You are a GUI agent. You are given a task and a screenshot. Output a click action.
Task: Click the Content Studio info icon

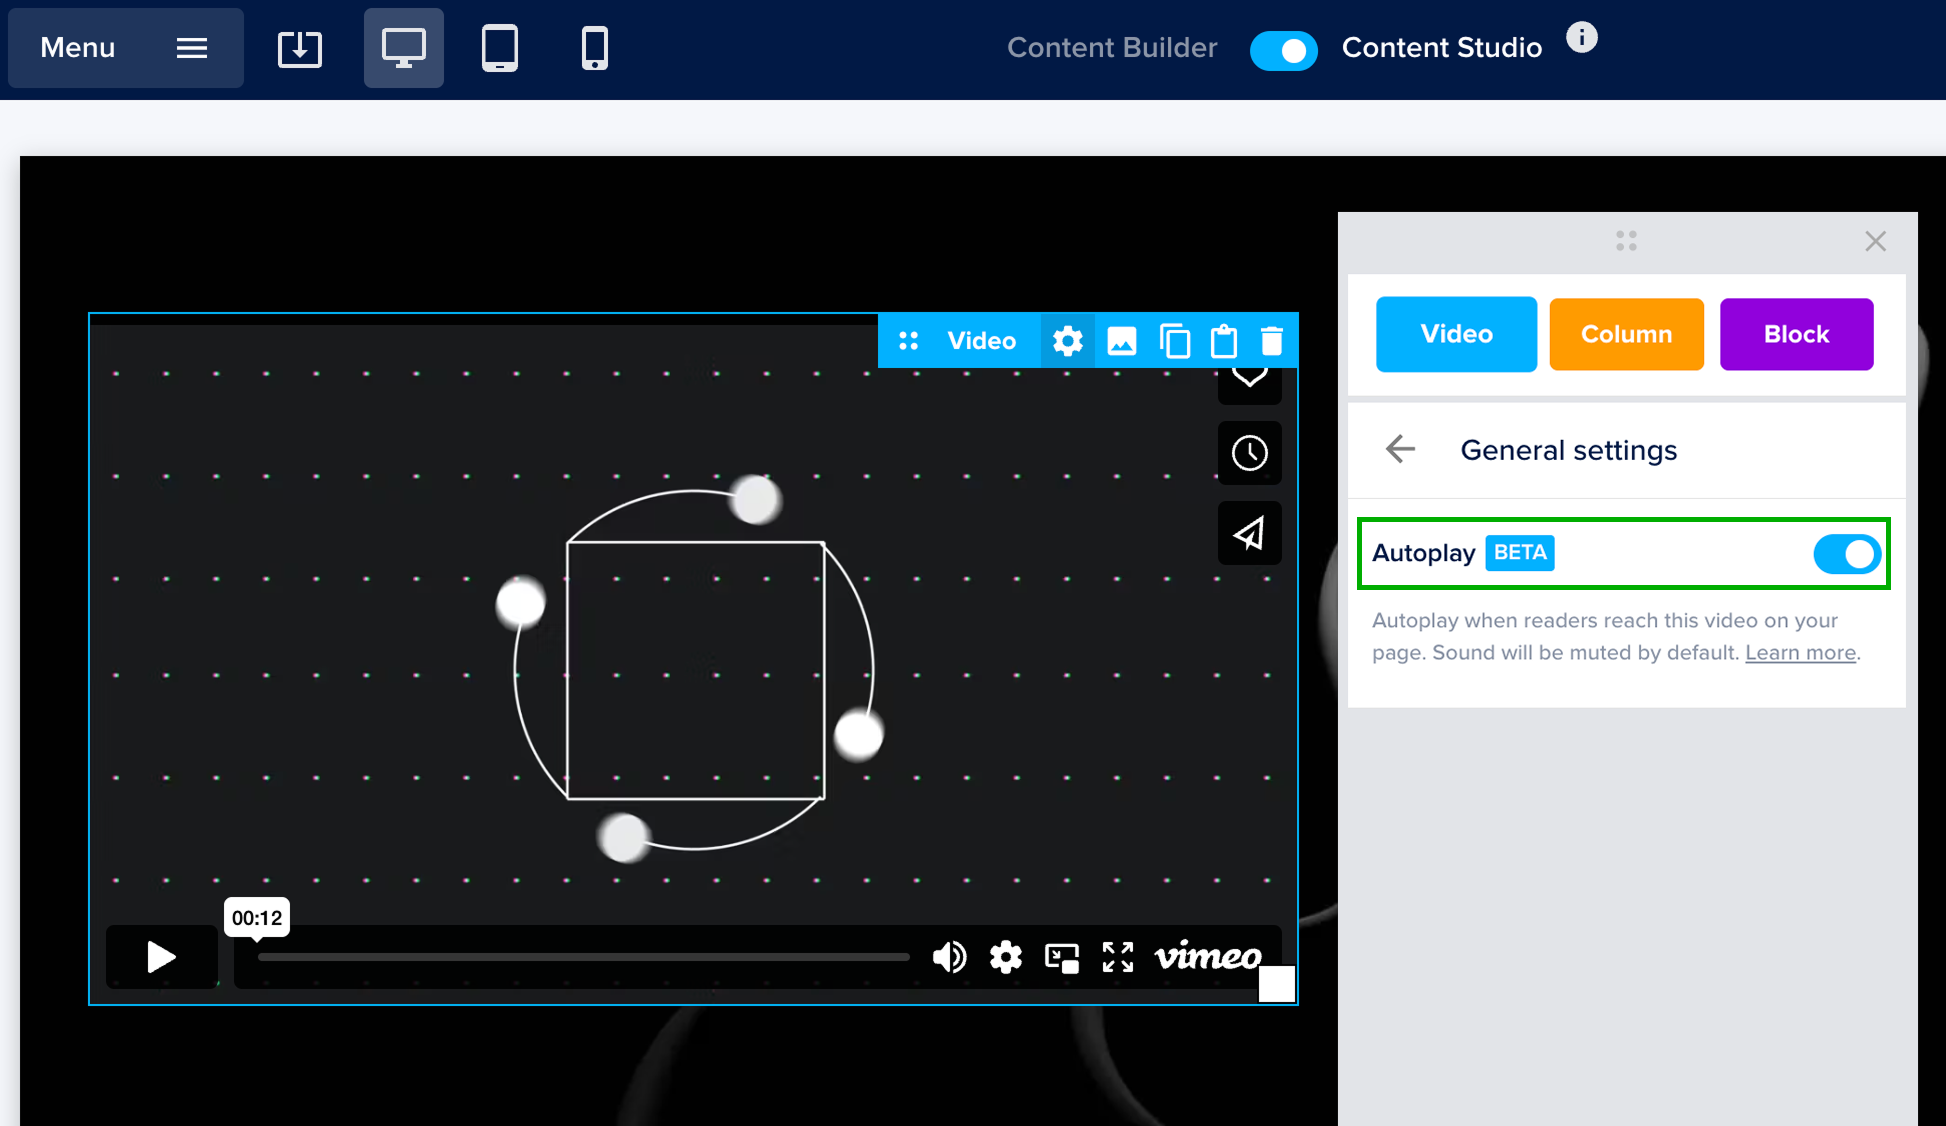click(1582, 38)
